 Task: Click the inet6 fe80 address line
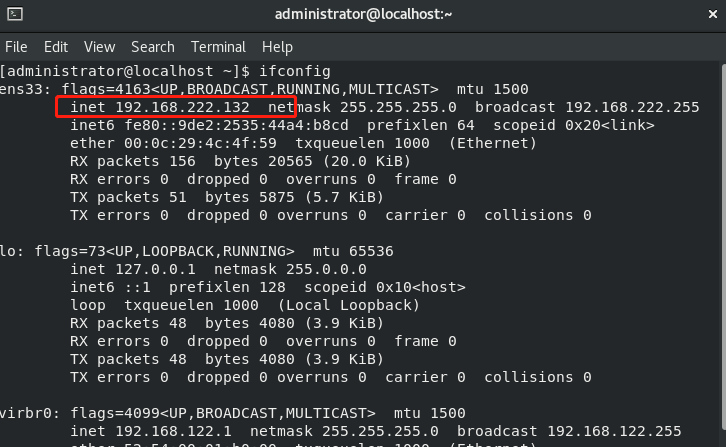pos(362,125)
